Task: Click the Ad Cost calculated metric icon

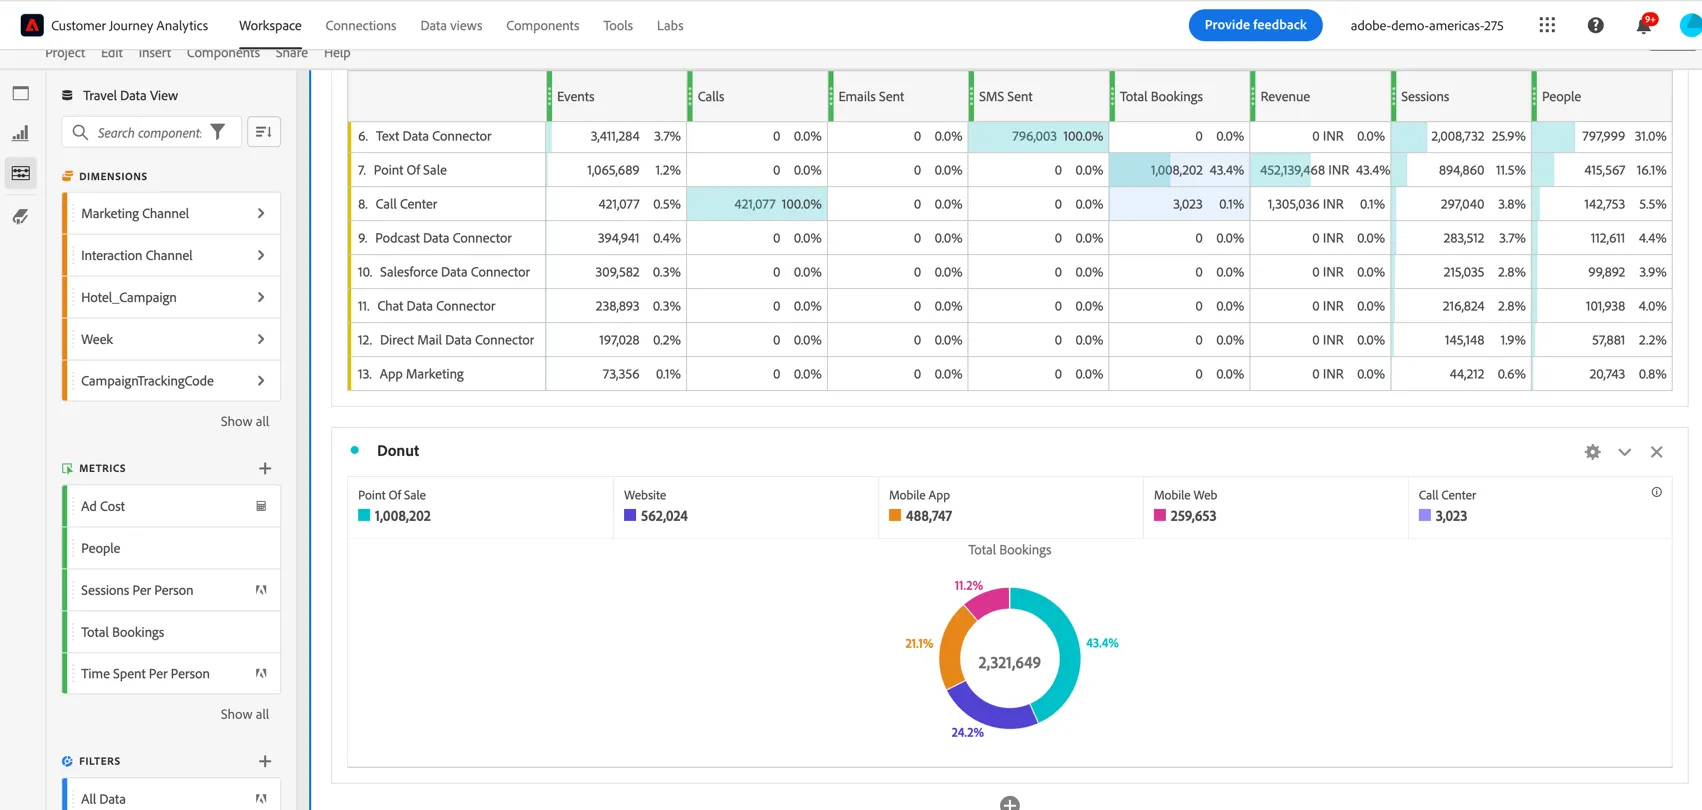Action: [261, 506]
